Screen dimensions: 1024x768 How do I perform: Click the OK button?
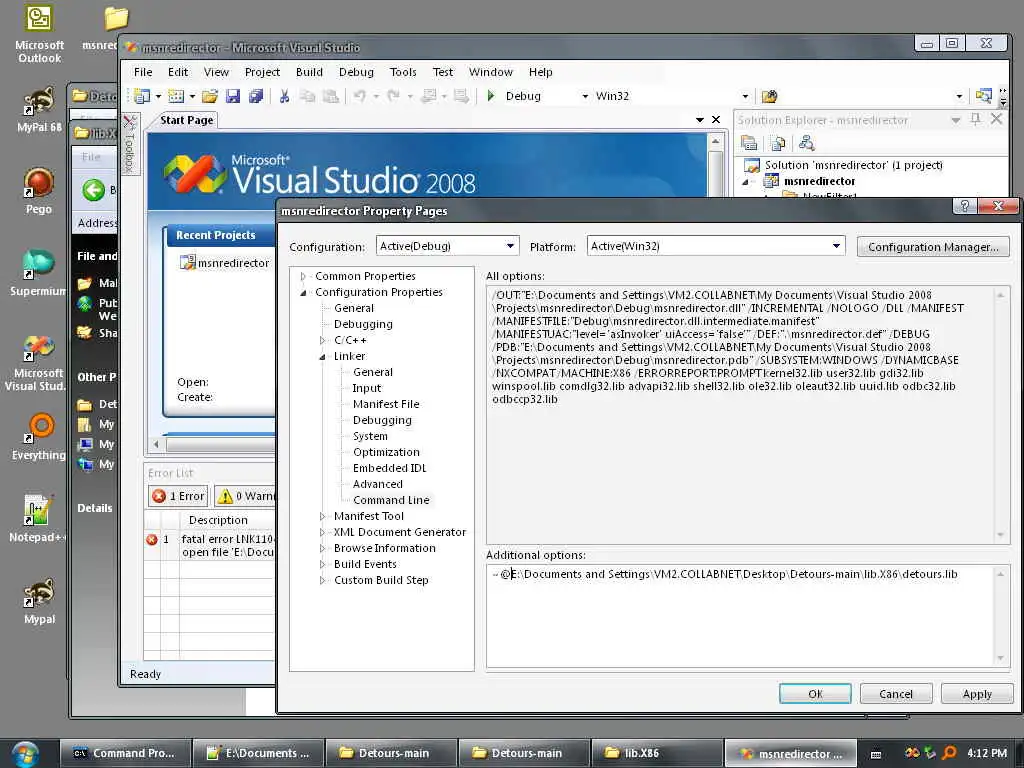[815, 694]
